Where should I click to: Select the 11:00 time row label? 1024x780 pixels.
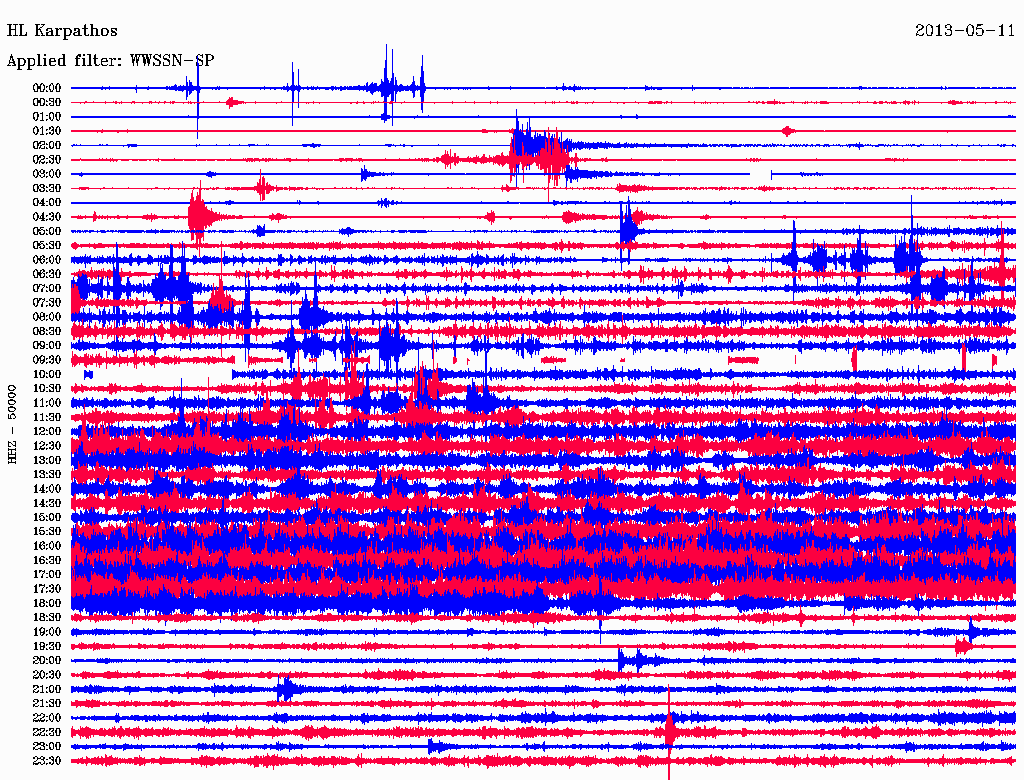click(47, 403)
